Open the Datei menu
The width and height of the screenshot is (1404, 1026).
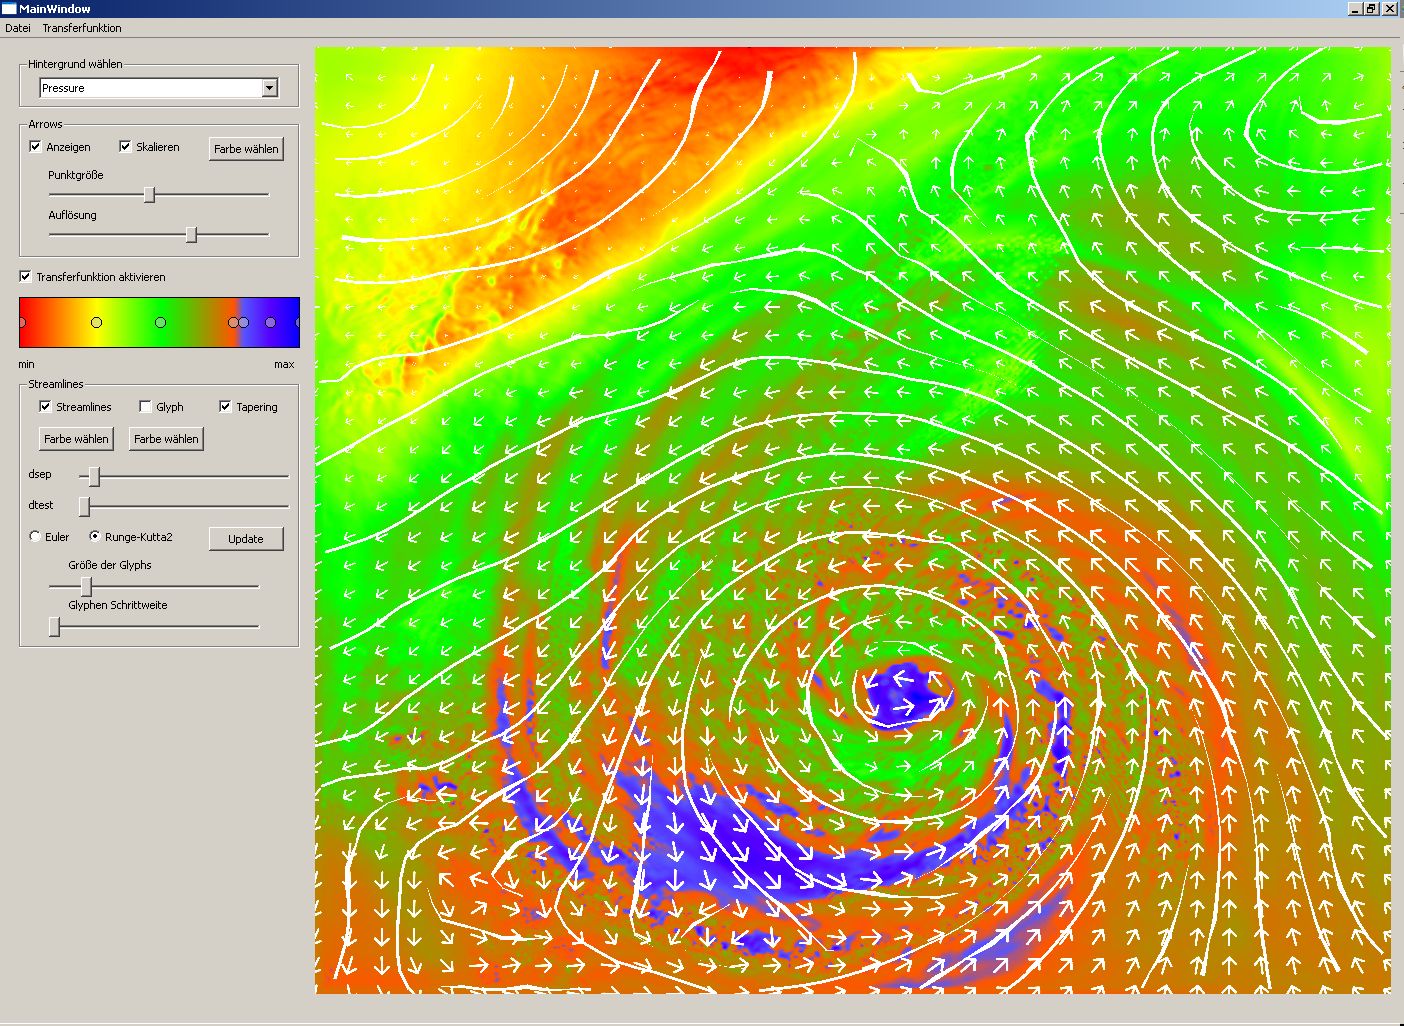tap(18, 28)
